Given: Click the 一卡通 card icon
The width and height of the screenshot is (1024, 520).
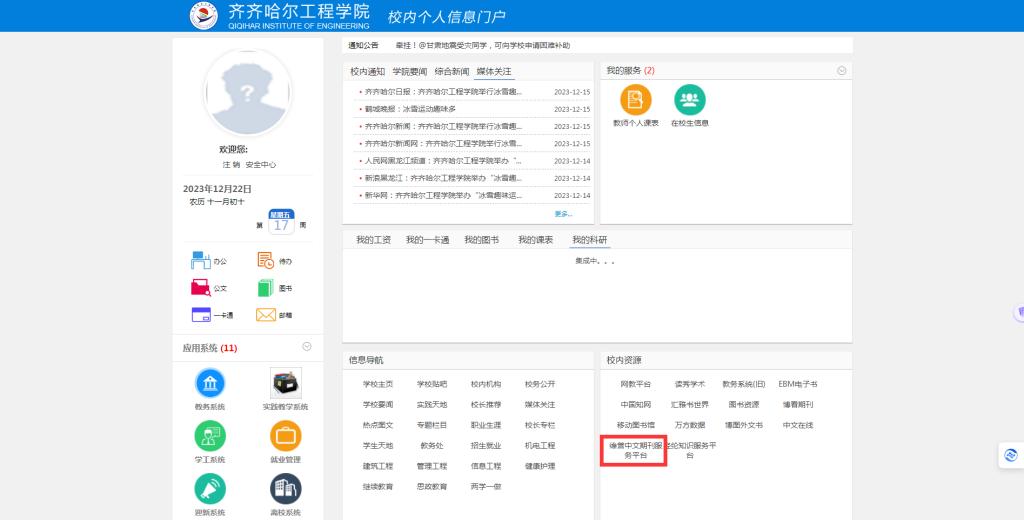Looking at the screenshot, I should pos(201,315).
